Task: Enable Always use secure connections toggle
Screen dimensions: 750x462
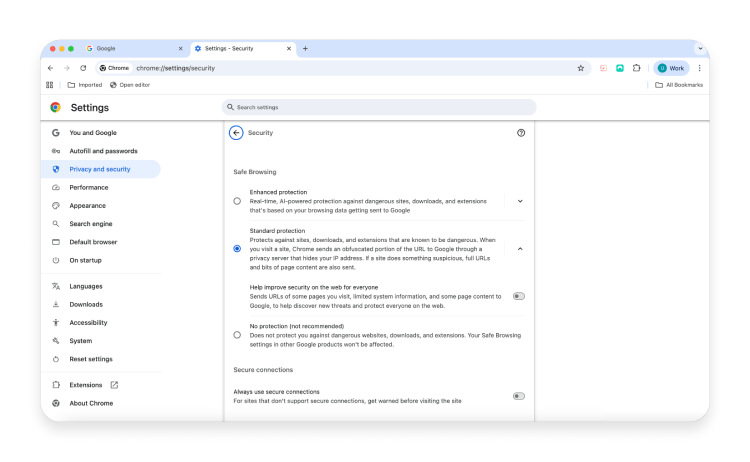Action: coord(518,396)
